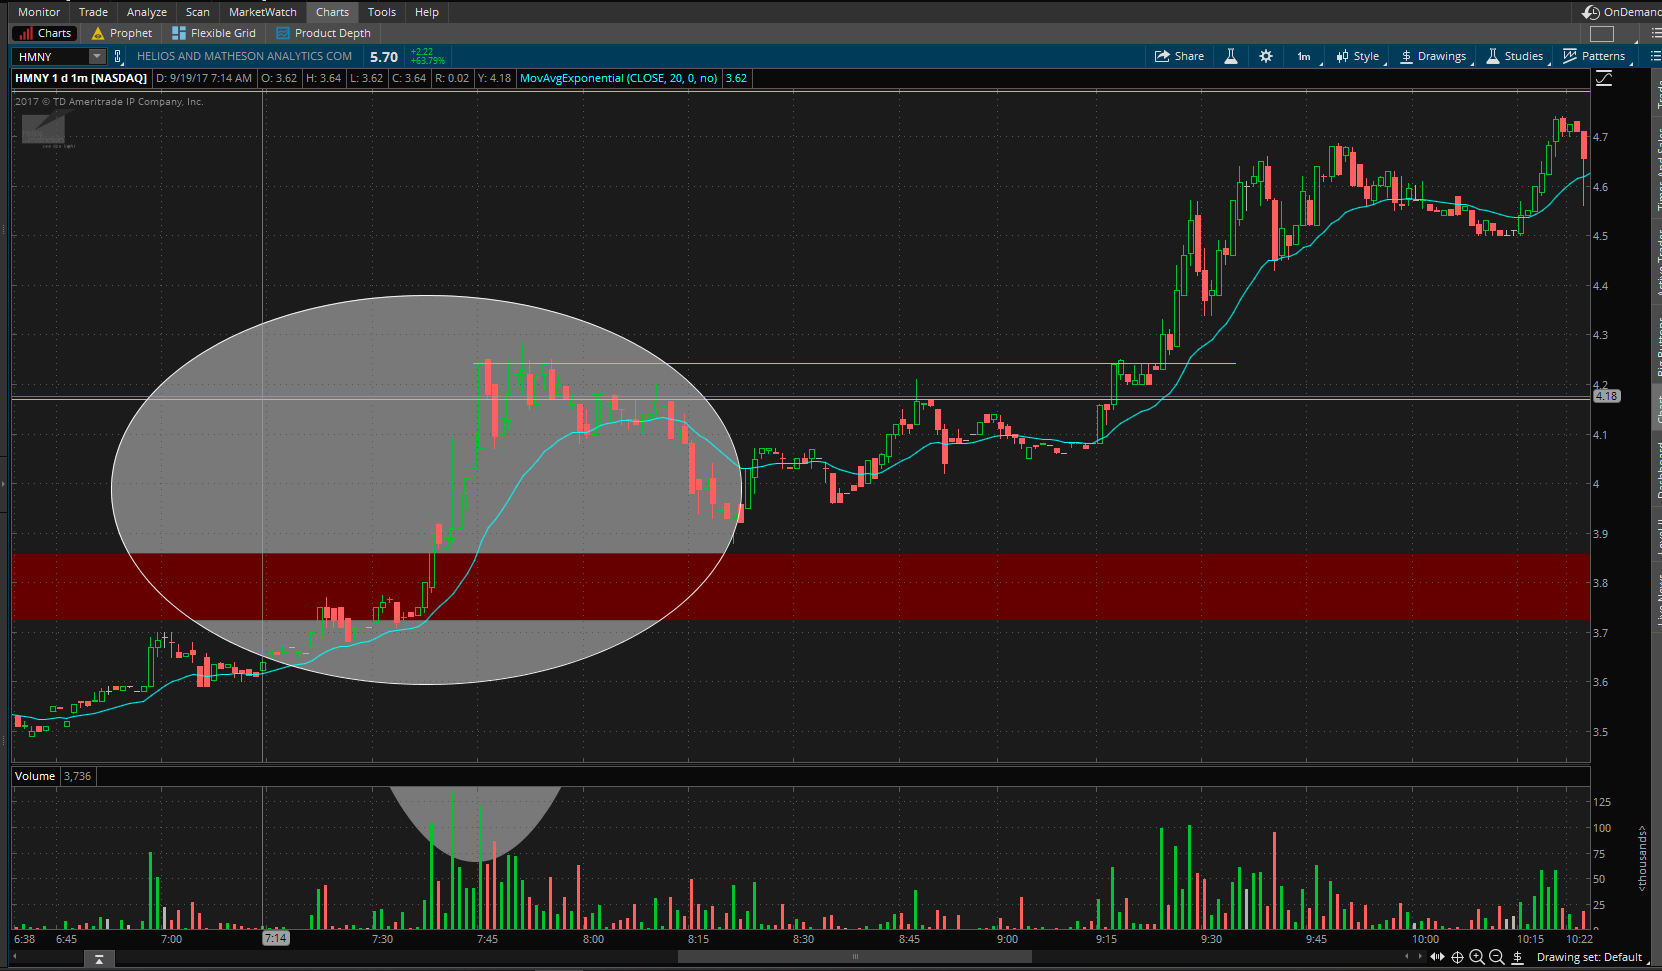
Task: Open the MarketWatch tab
Action: (262, 12)
